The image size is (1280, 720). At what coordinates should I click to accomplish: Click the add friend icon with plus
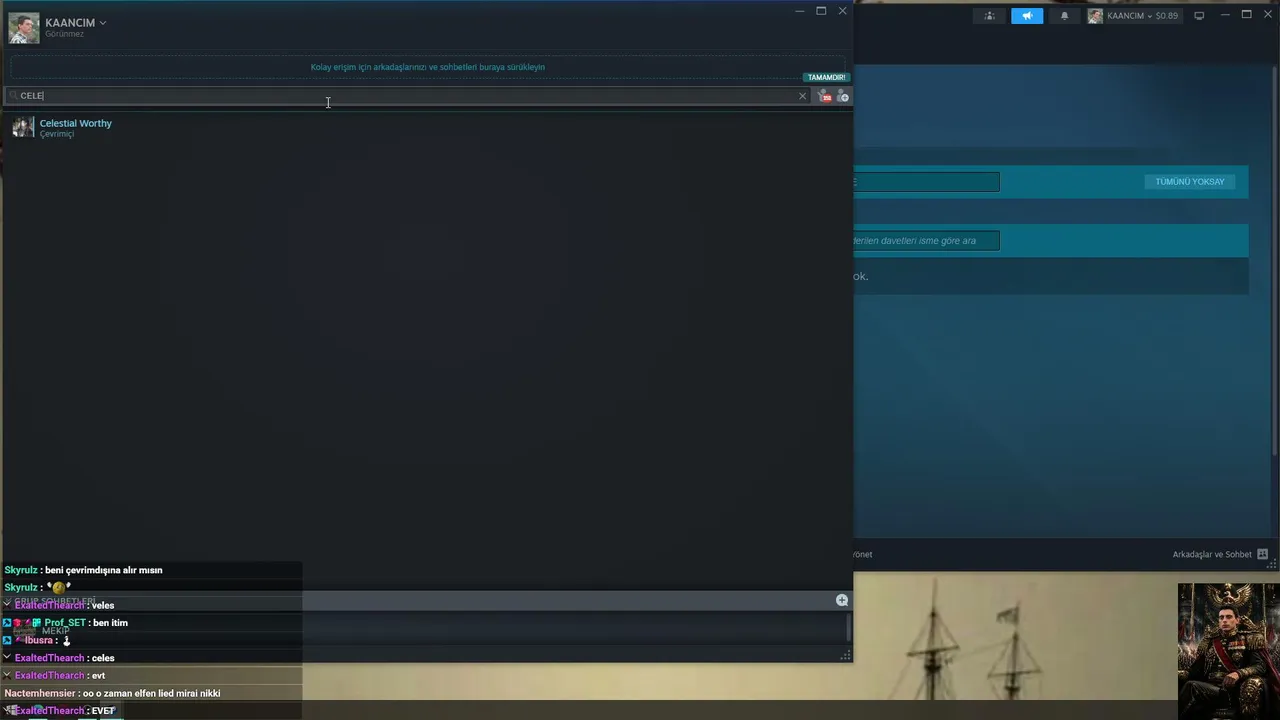point(843,96)
